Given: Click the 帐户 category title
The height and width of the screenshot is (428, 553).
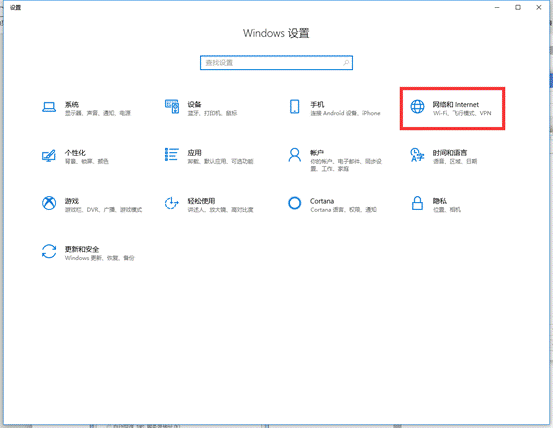Looking at the screenshot, I should (317, 153).
